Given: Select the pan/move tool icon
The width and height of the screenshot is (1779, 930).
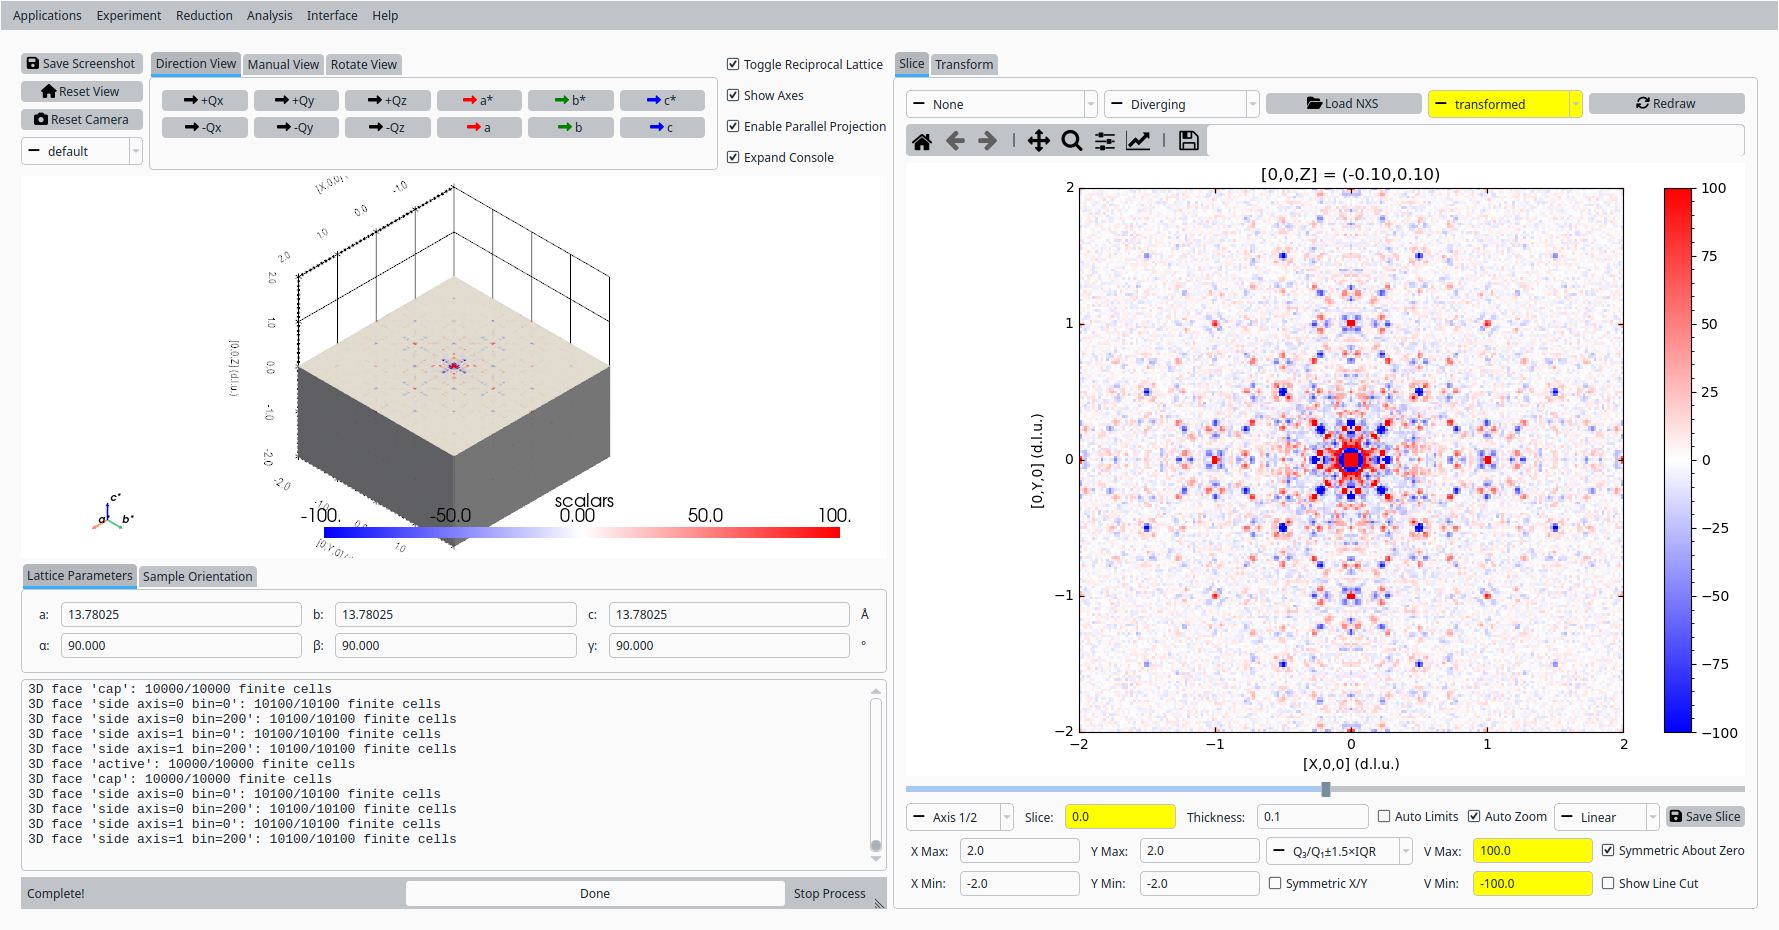Looking at the screenshot, I should tap(1039, 141).
